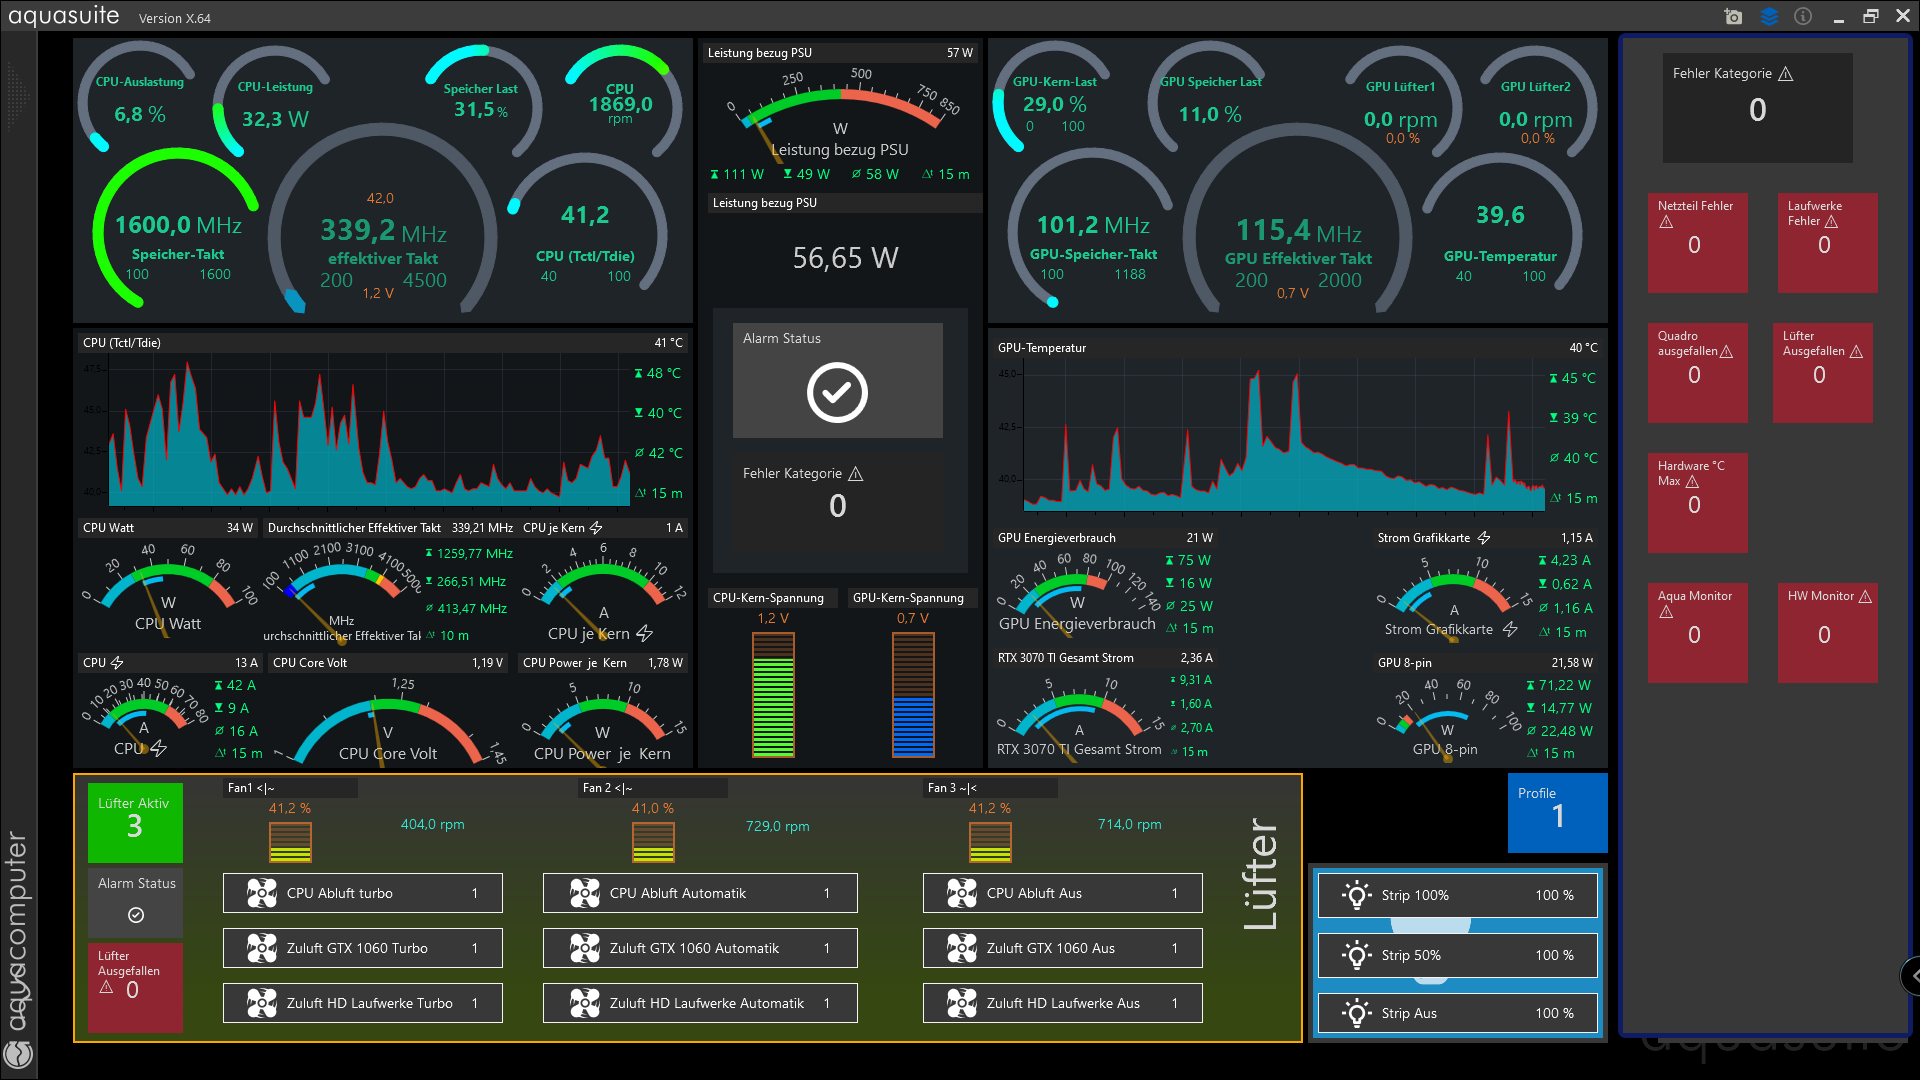Toggle the CPU Abluft Automatik fan mode
Viewport: 1920px width, 1080px height.
tap(700, 893)
